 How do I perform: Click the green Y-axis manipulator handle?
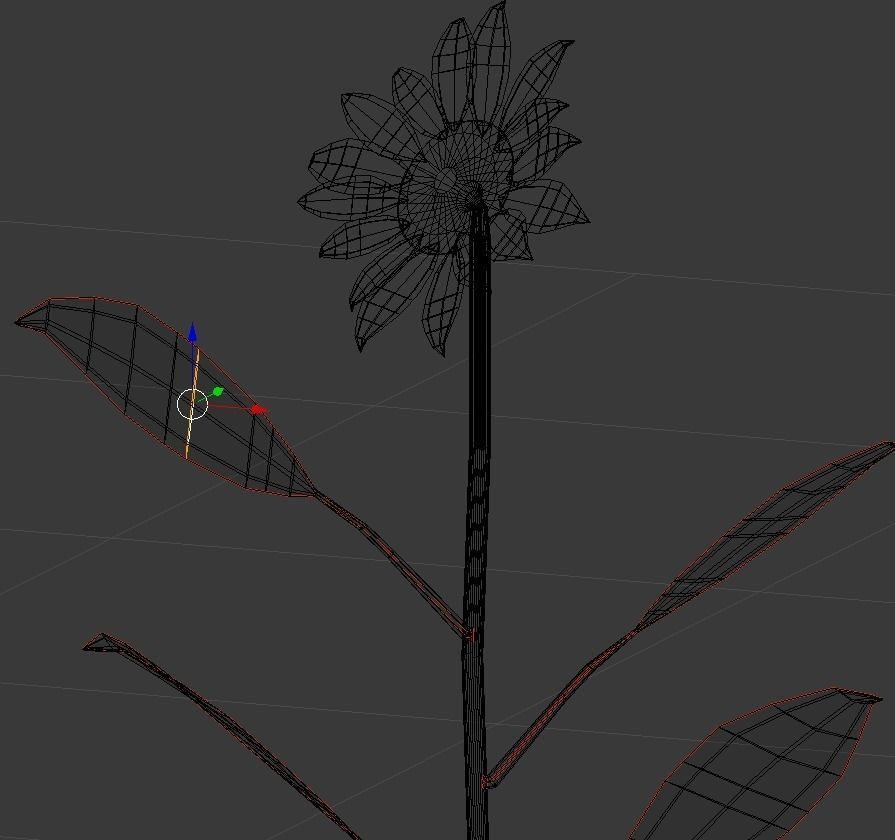pos(218,391)
